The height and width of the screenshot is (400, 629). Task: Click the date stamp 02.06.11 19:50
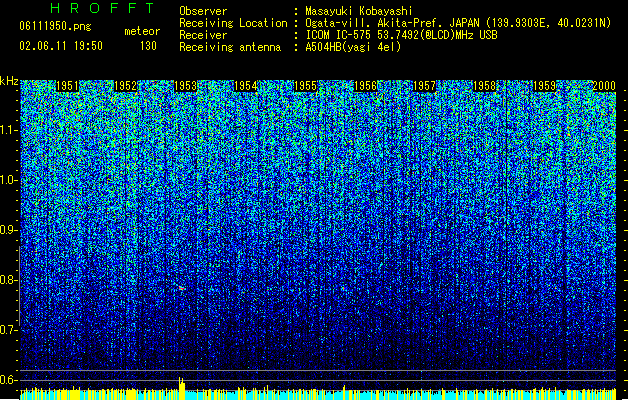click(61, 46)
